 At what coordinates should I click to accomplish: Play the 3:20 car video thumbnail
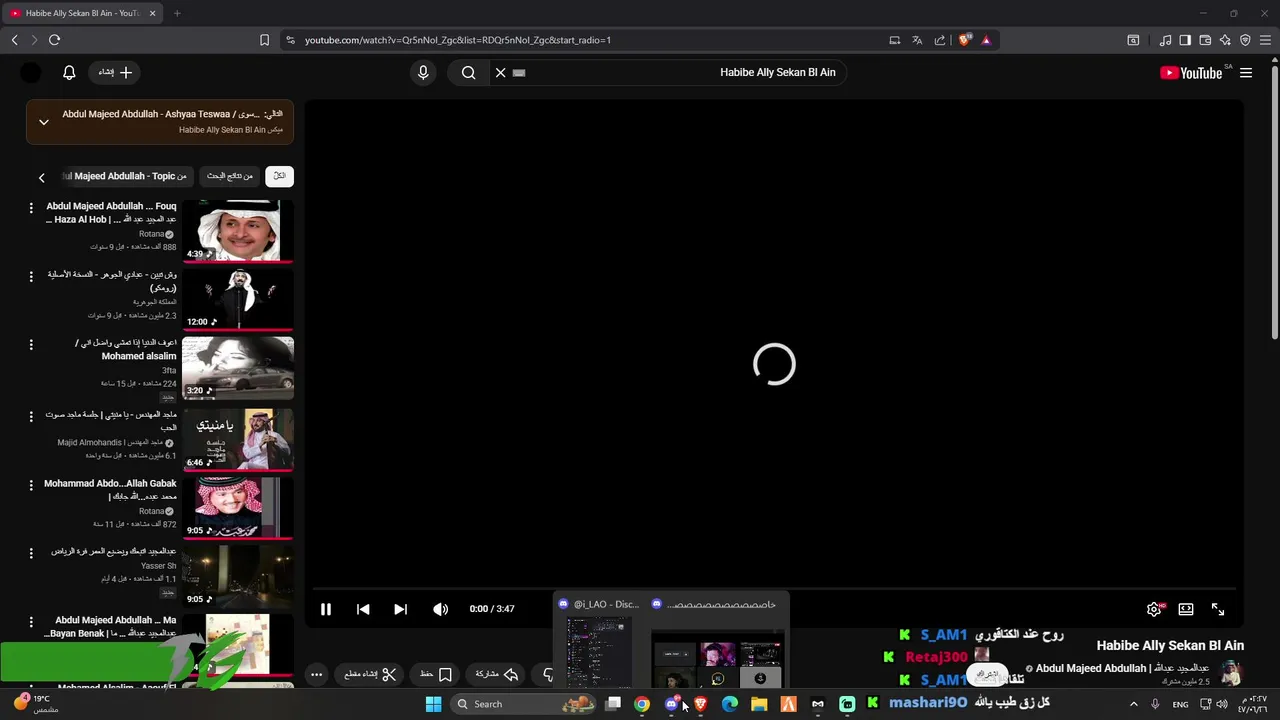pyautogui.click(x=238, y=368)
